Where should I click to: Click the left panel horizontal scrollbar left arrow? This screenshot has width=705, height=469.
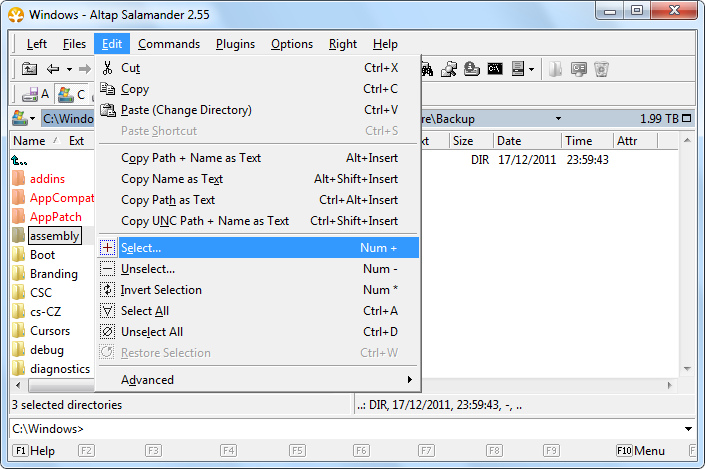click(18, 385)
